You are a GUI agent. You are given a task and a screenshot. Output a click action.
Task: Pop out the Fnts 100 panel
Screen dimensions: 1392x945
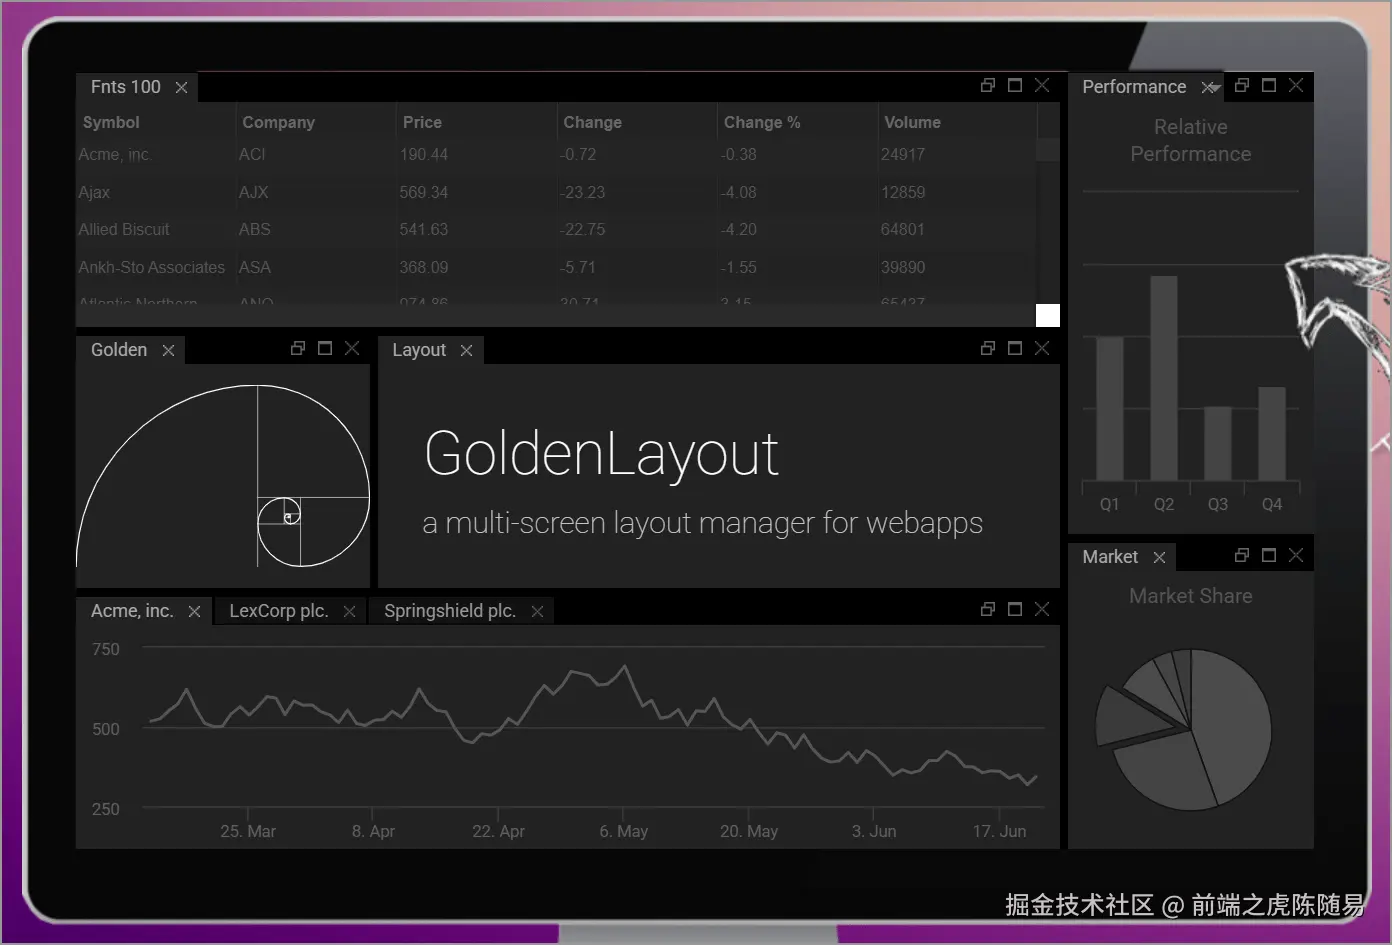(x=987, y=86)
